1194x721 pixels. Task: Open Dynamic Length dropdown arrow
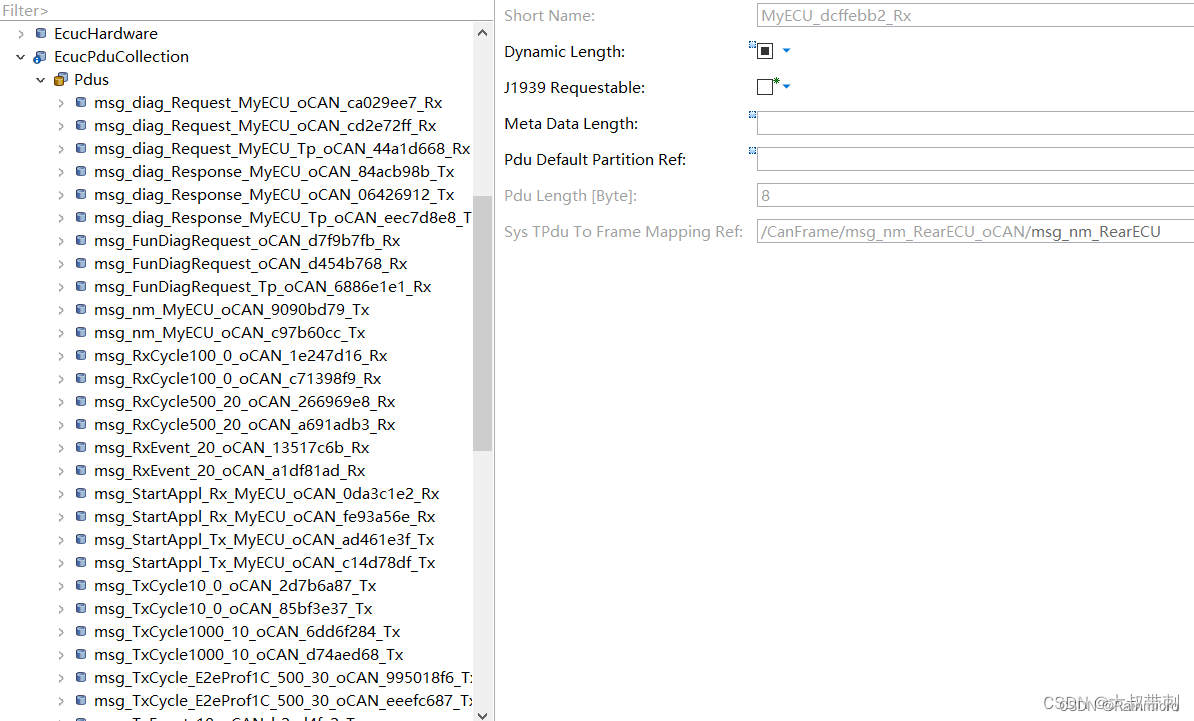(x=787, y=51)
